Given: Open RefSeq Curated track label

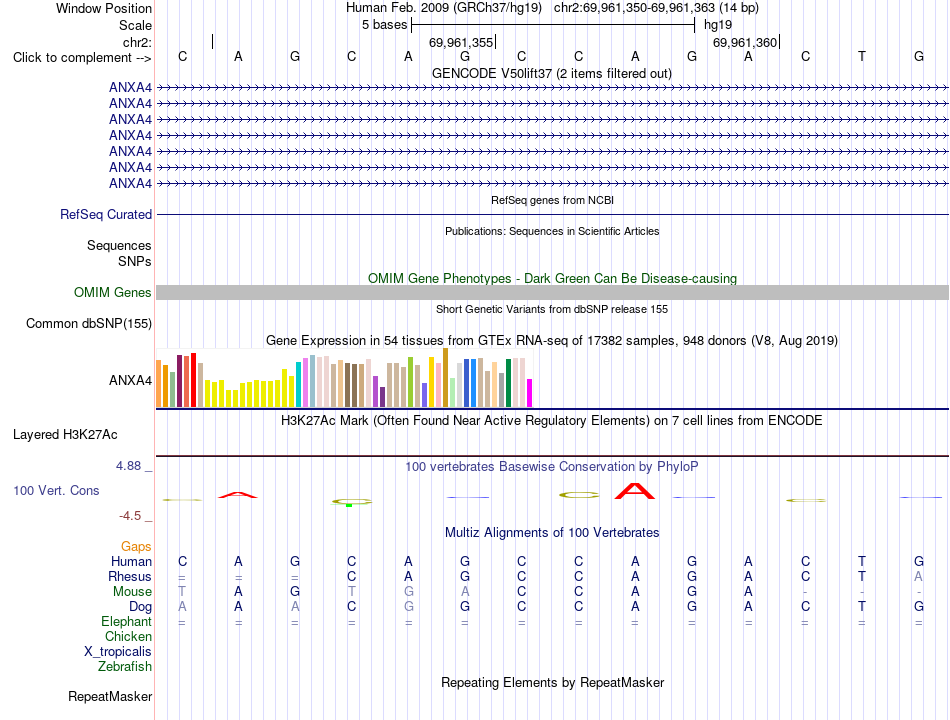Looking at the screenshot, I should click(x=106, y=215).
